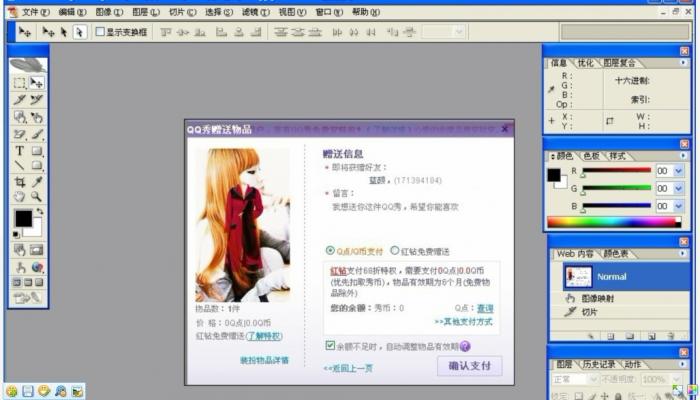Image resolution: width=700 pixels, height=400 pixels.
Task: Enable the 显示变换框 checkbox
Action: point(100,32)
